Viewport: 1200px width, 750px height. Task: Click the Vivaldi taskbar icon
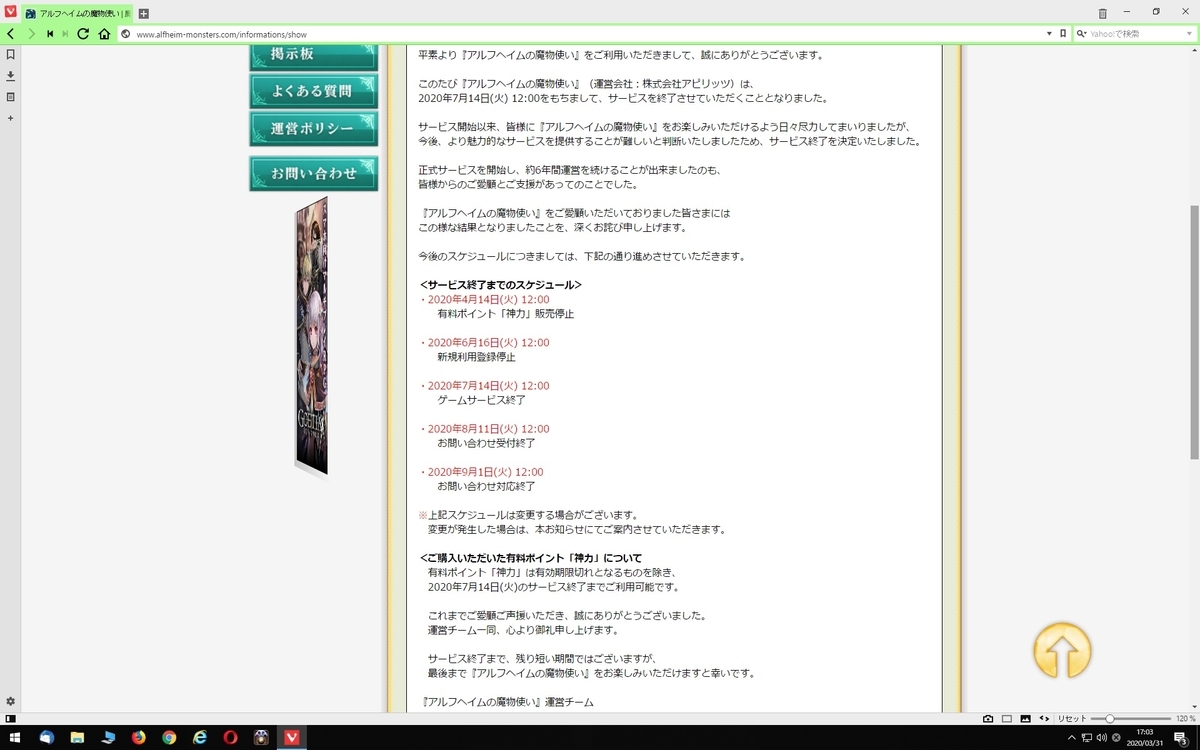(292, 737)
